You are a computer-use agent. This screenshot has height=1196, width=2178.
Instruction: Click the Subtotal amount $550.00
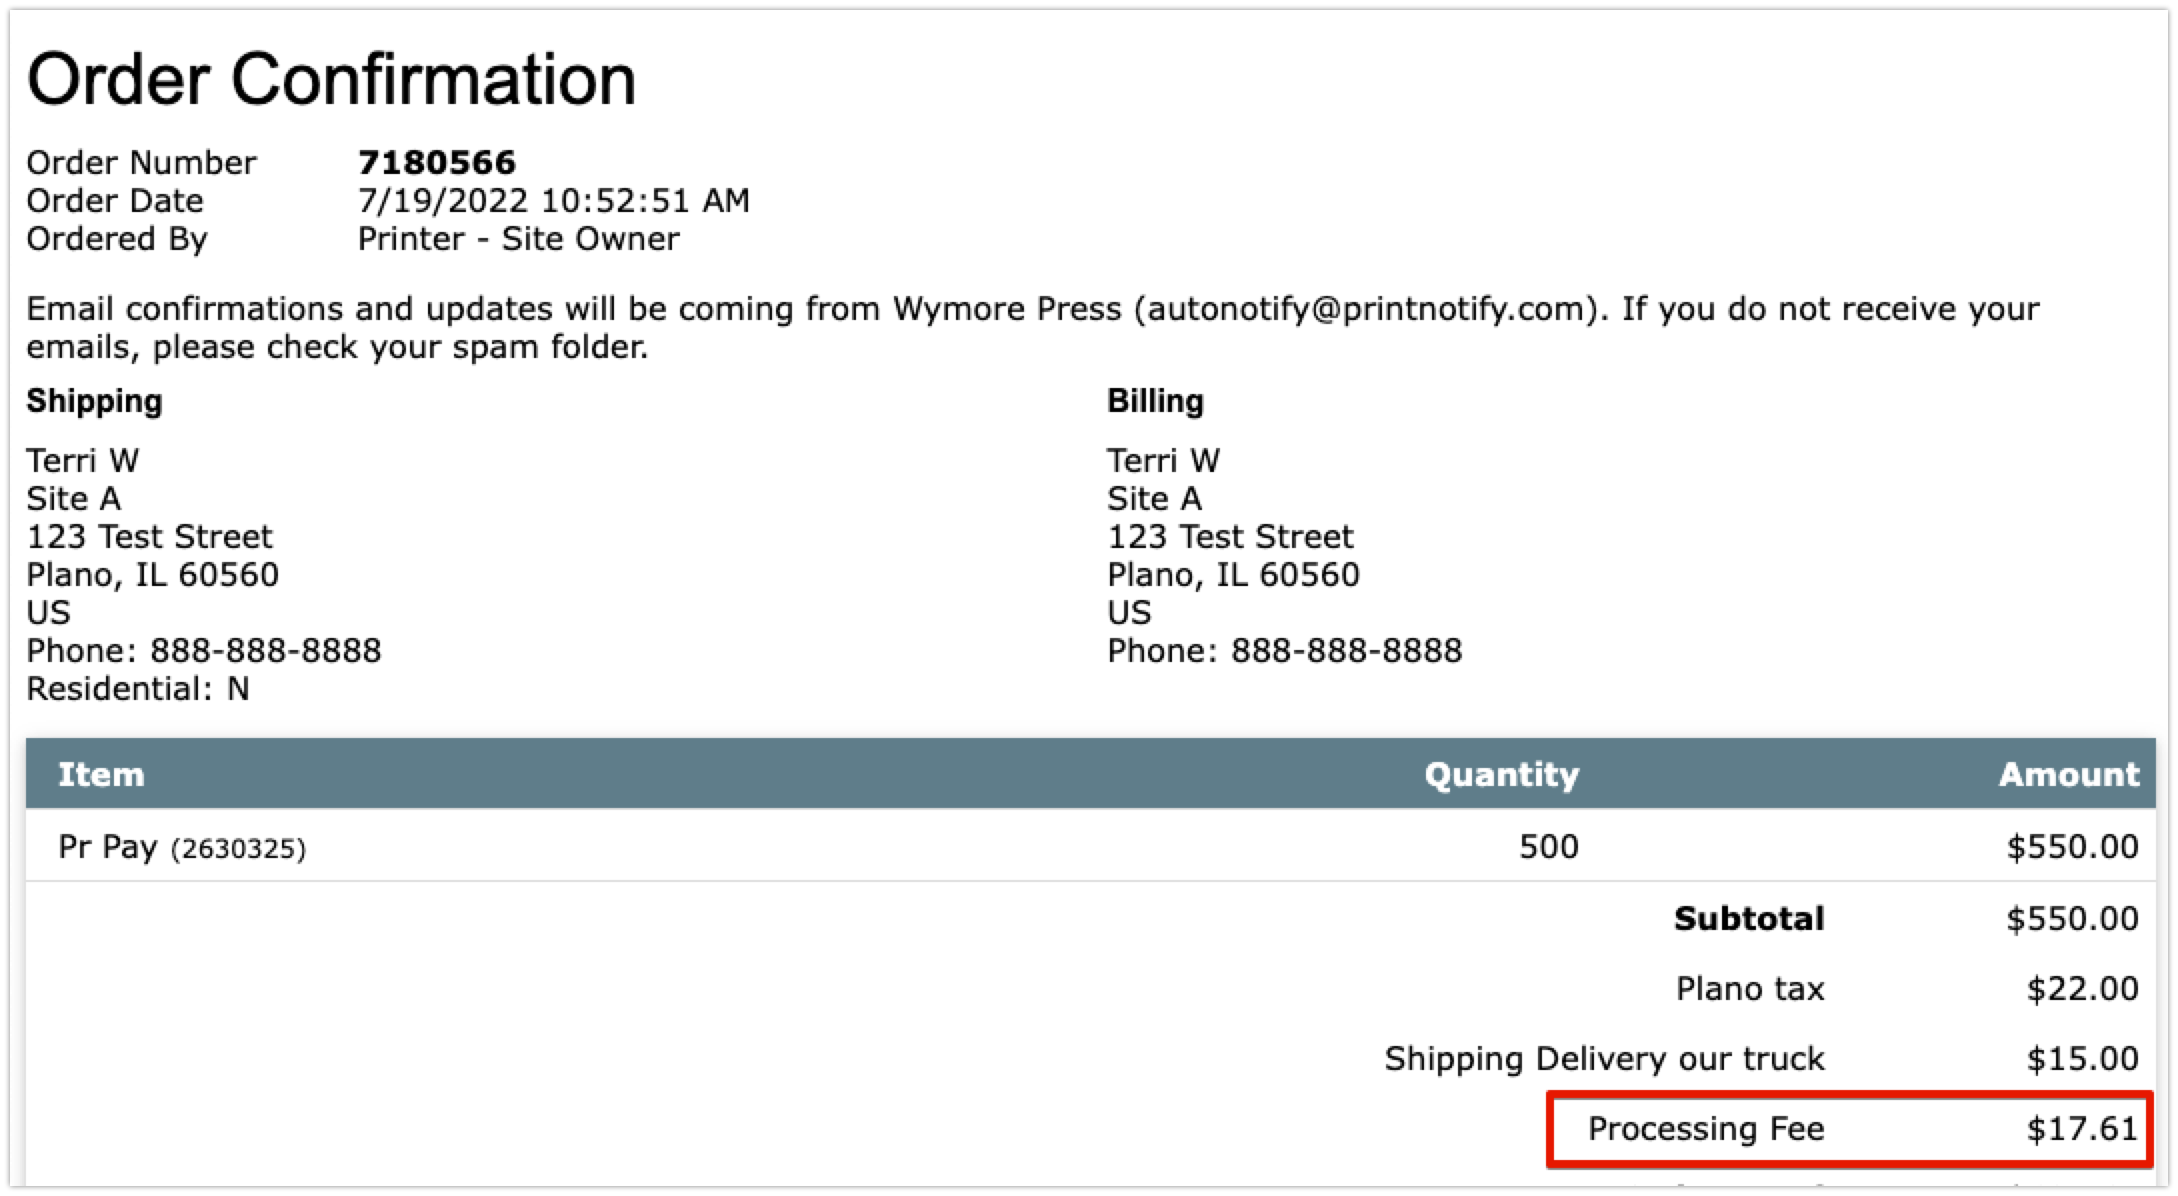click(x=2072, y=918)
